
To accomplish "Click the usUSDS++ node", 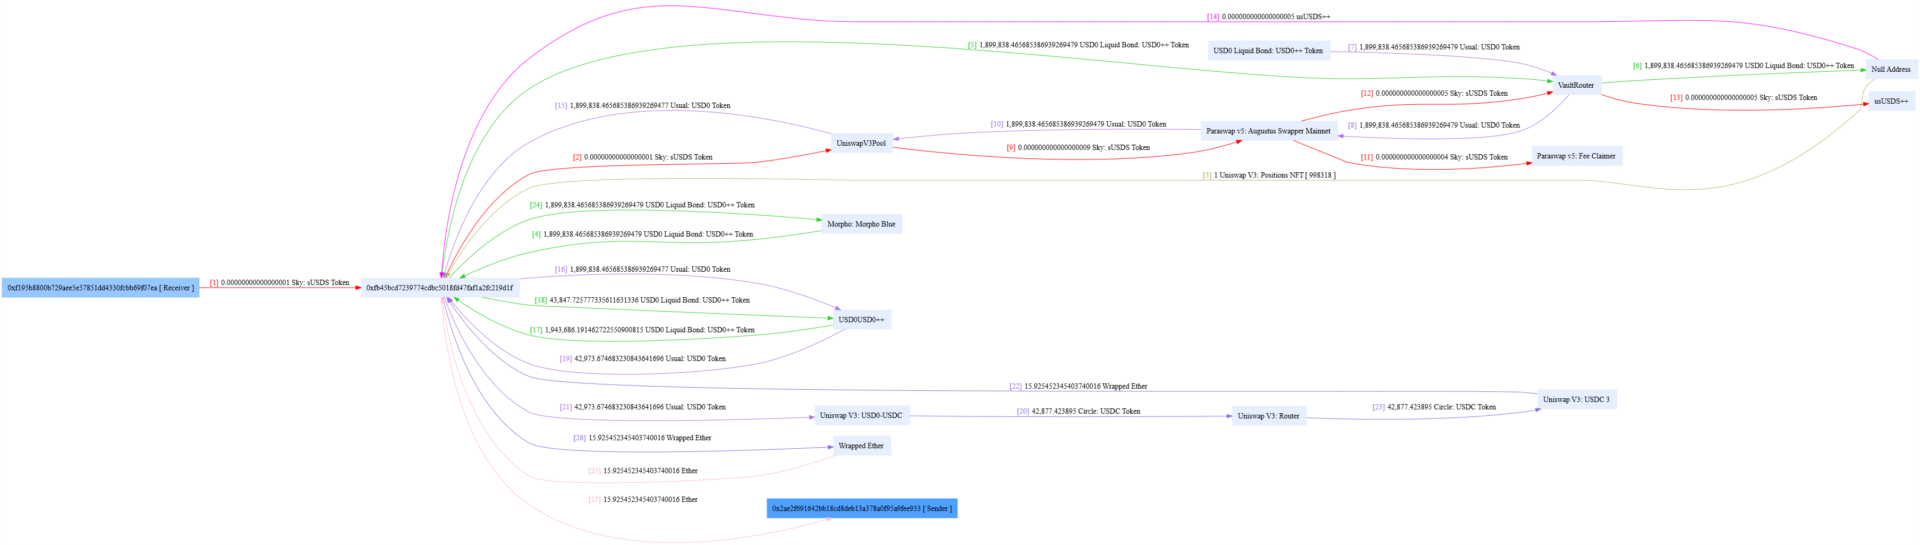I will pyautogui.click(x=1891, y=102).
